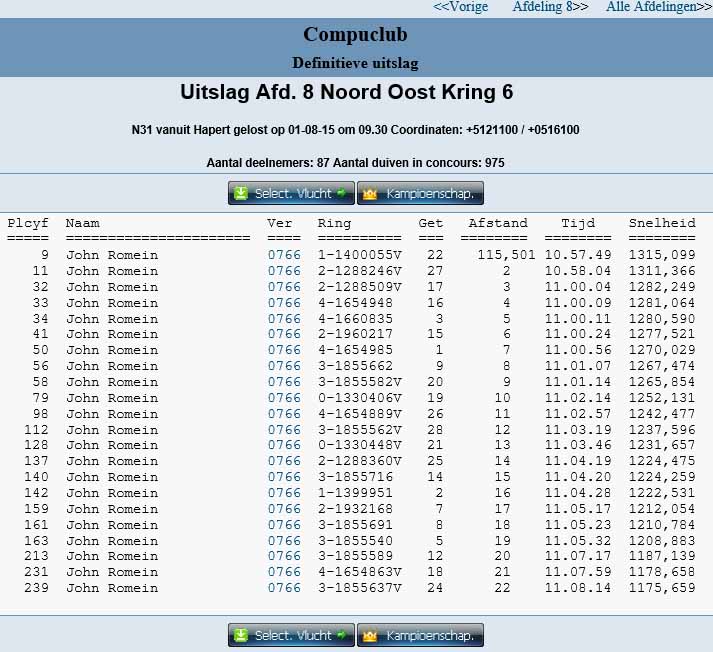
Task: Click the Snelheid column header
Action: [x=662, y=223]
